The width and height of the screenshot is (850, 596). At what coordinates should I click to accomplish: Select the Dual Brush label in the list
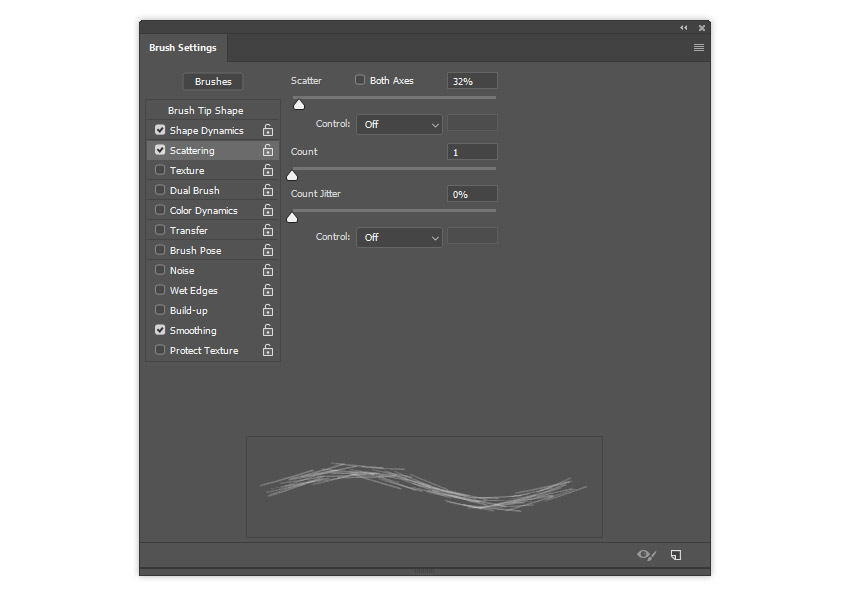(195, 190)
